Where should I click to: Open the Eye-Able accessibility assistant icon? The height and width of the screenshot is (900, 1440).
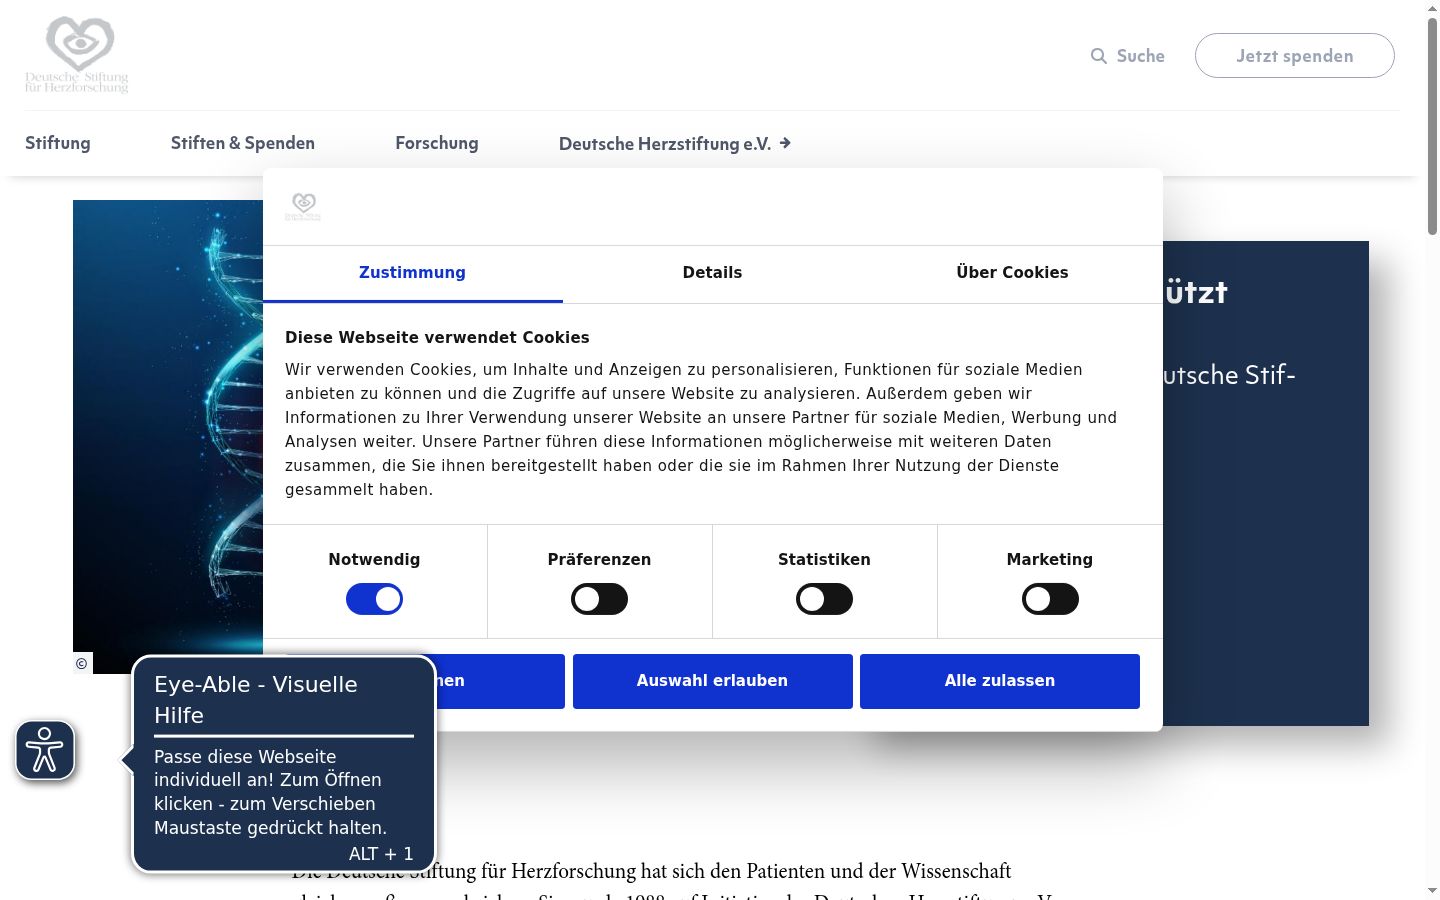[x=45, y=750]
